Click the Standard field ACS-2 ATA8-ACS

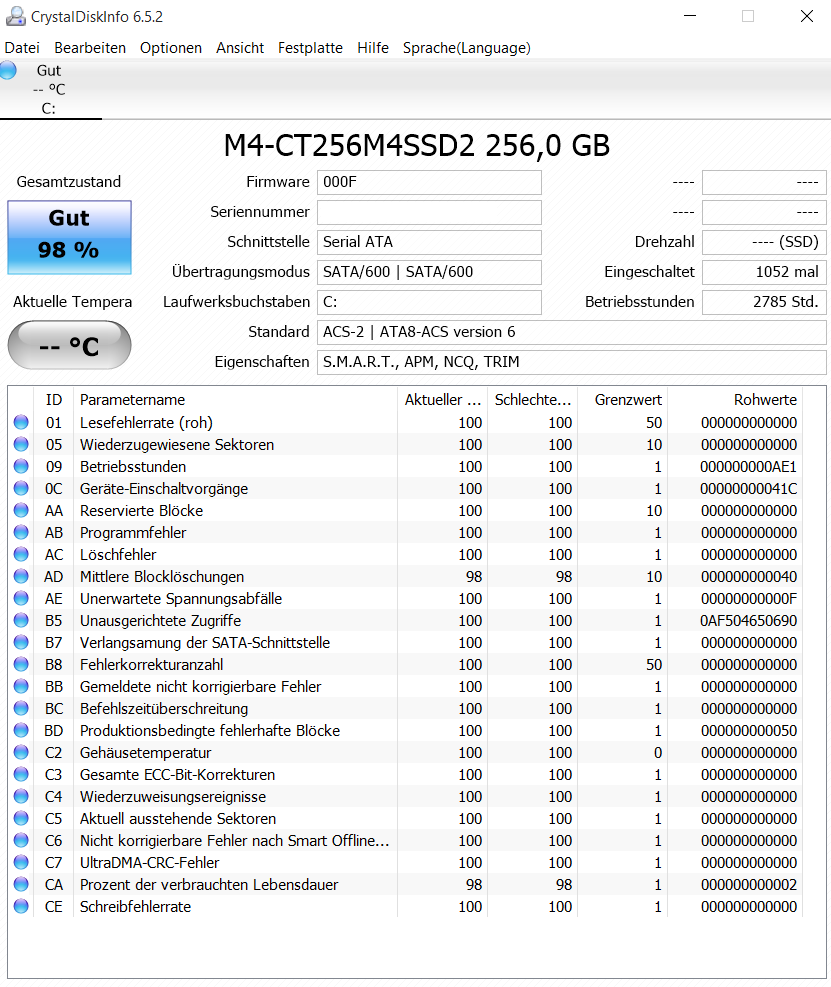[572, 332]
